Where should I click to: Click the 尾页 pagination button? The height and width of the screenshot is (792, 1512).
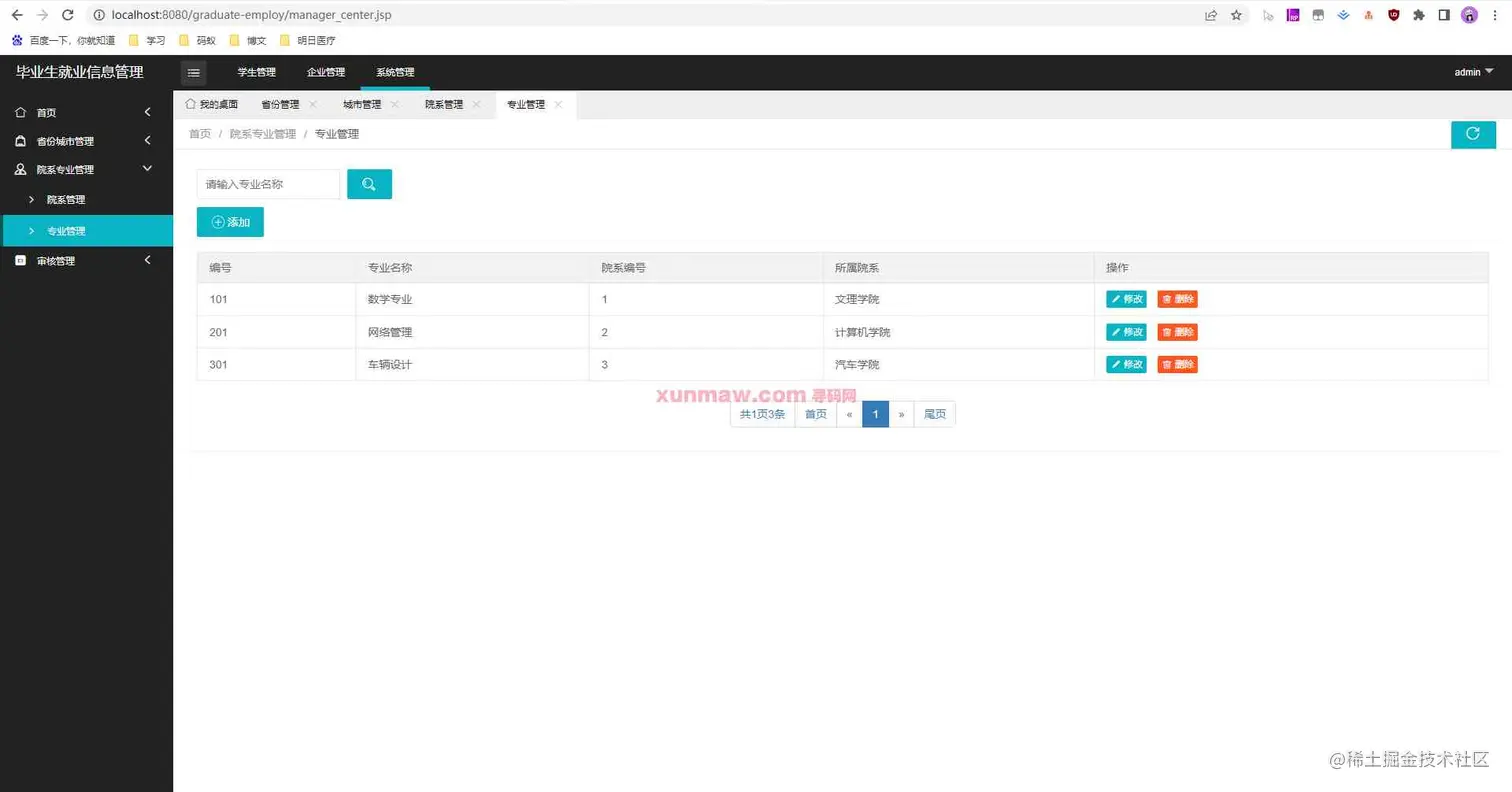(x=935, y=414)
